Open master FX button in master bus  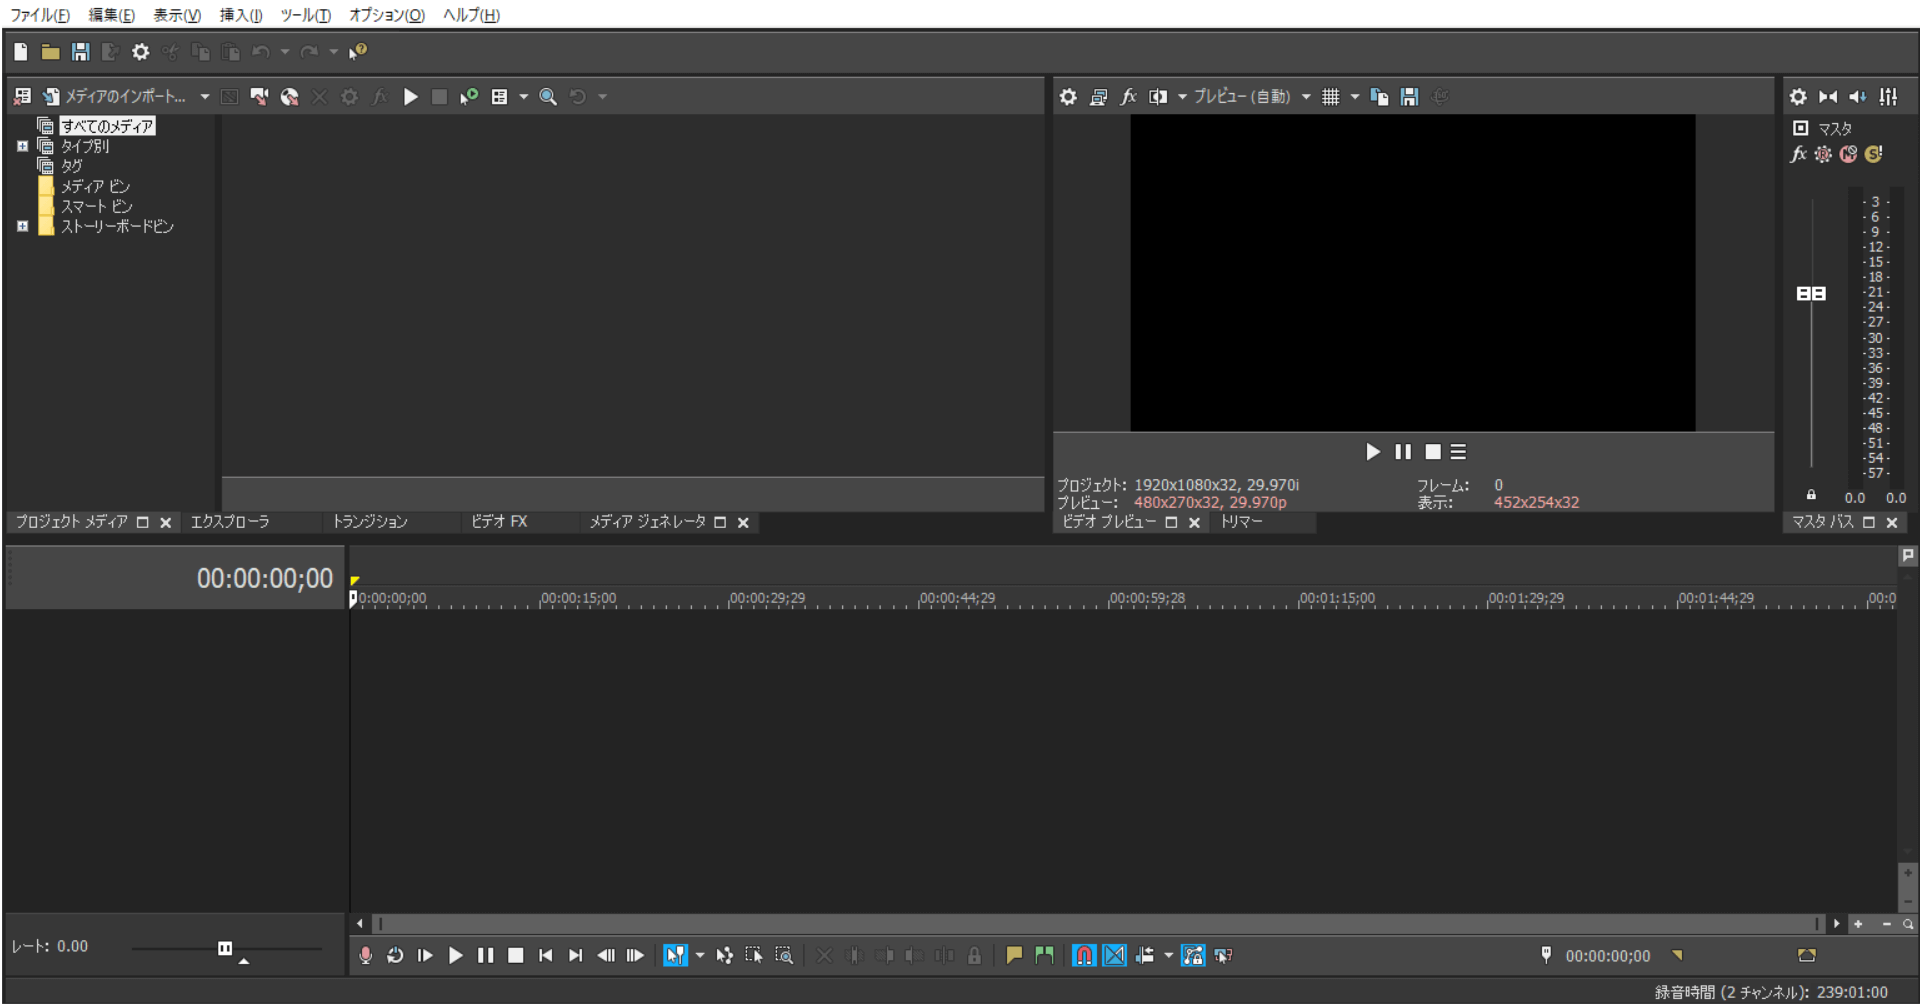click(x=1798, y=154)
